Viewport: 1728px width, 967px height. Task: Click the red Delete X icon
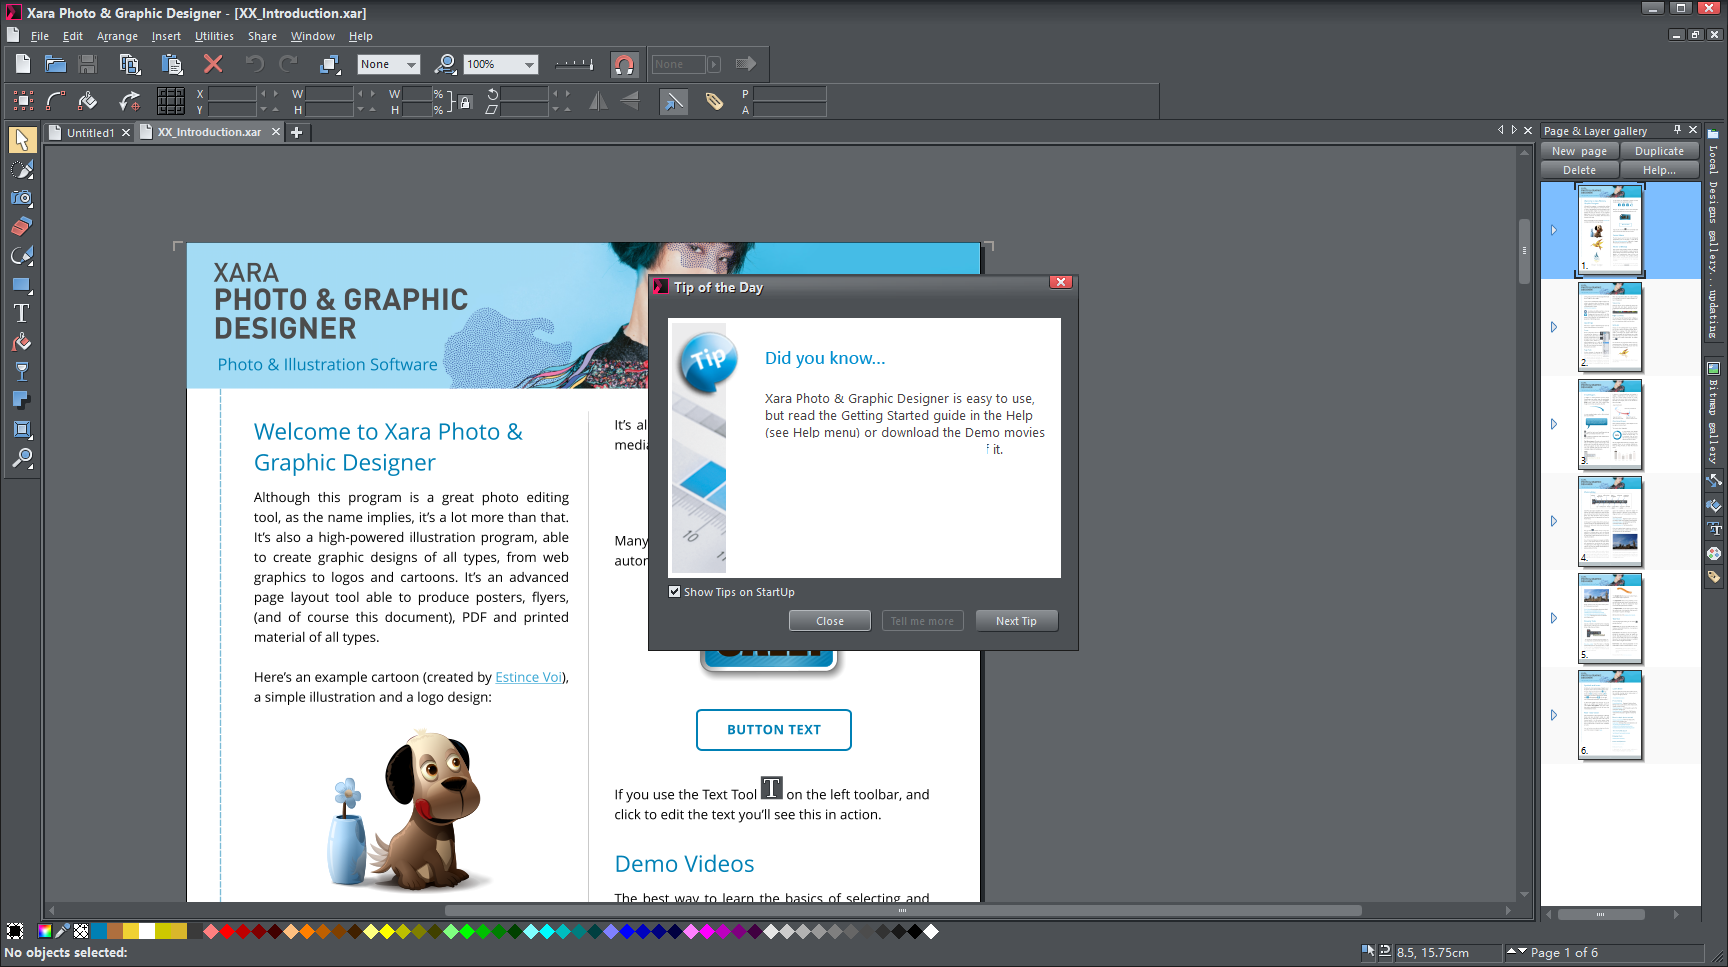tap(213, 64)
